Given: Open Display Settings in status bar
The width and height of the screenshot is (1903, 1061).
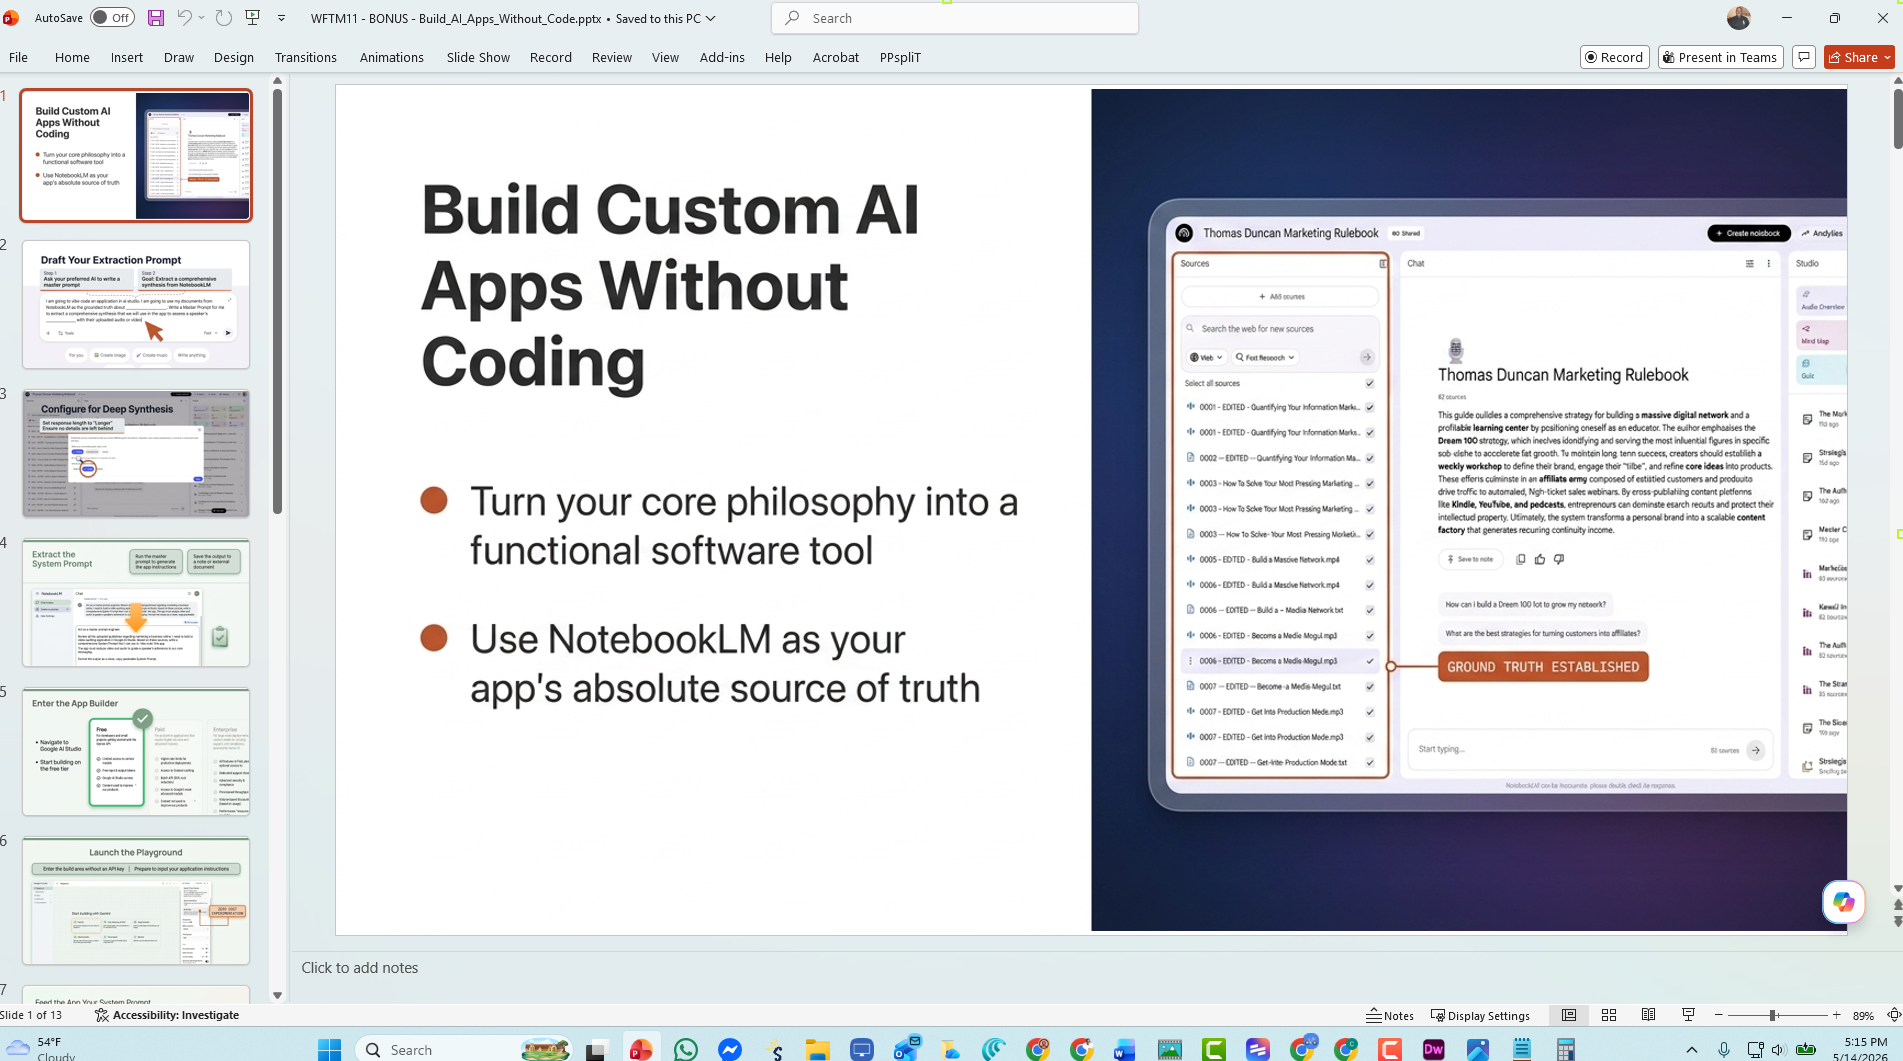Looking at the screenshot, I should point(1481,1015).
